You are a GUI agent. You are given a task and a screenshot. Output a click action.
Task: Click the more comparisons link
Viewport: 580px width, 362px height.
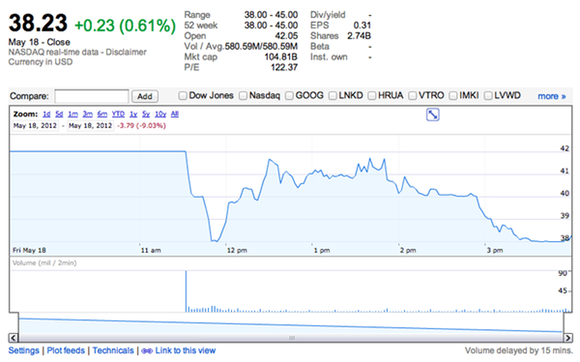pos(552,96)
